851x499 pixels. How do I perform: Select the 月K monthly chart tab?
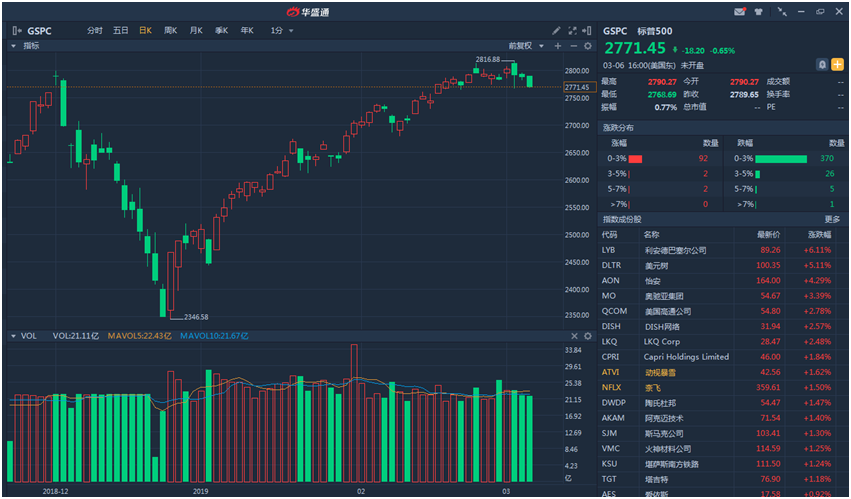pos(196,31)
